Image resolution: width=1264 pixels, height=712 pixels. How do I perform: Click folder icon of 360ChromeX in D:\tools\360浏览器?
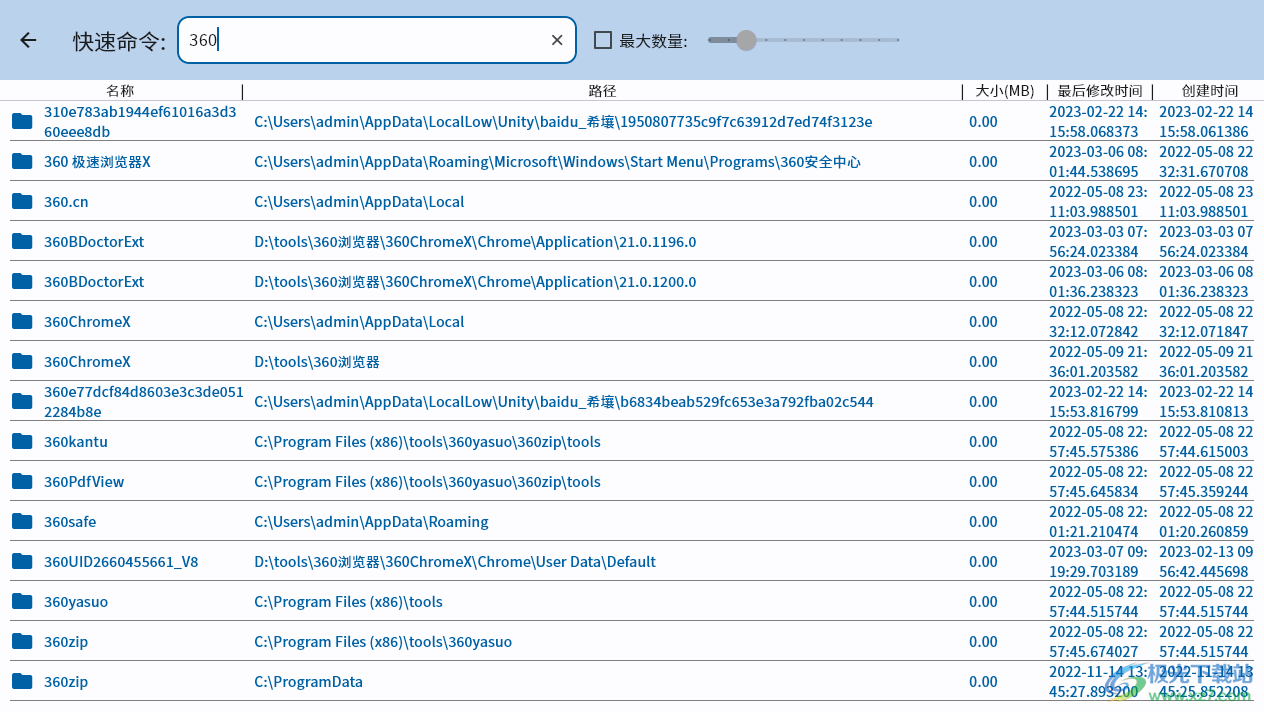point(22,361)
